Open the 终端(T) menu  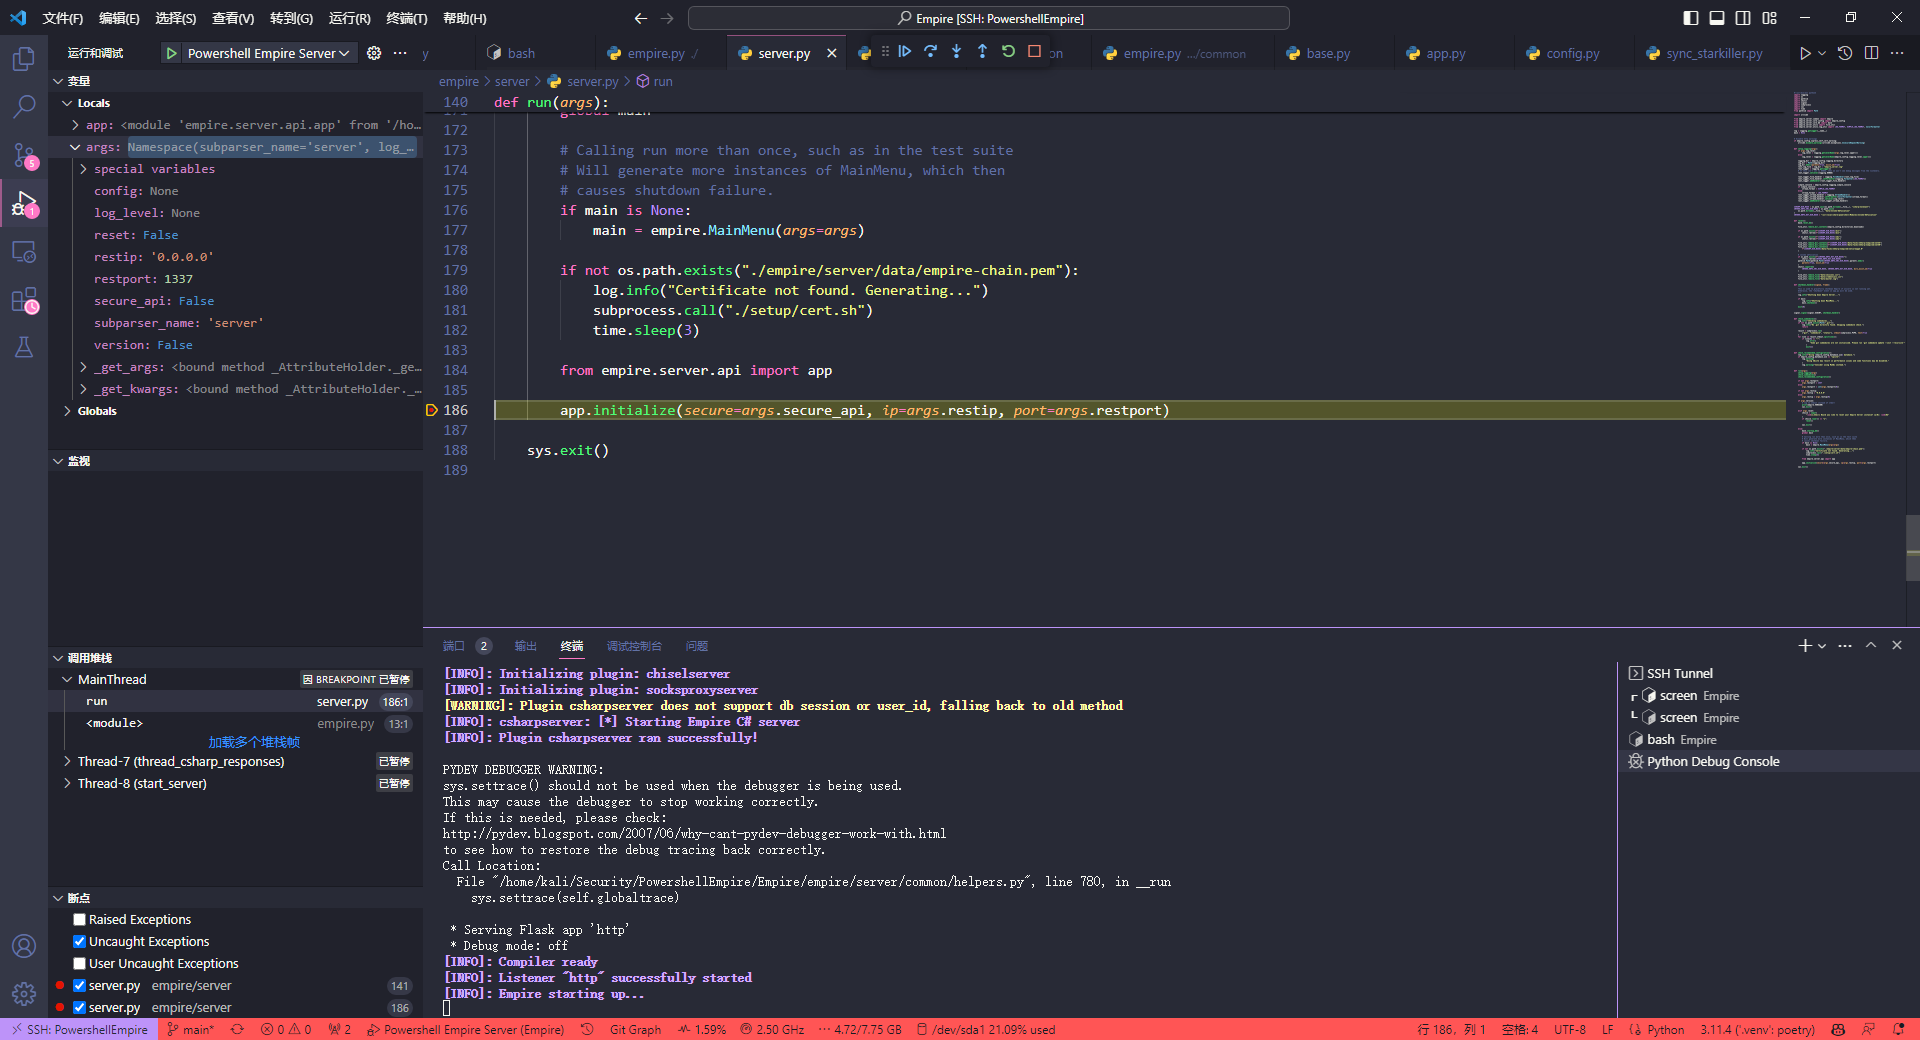tap(406, 18)
